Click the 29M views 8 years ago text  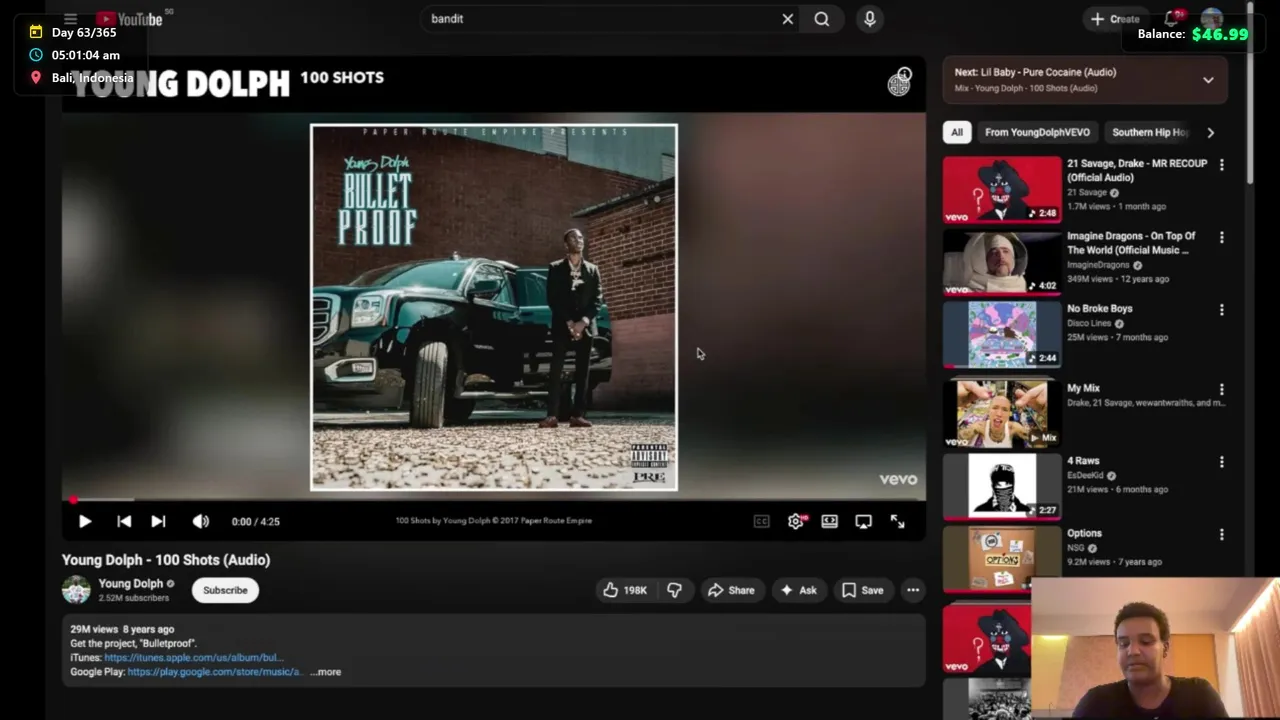point(122,629)
